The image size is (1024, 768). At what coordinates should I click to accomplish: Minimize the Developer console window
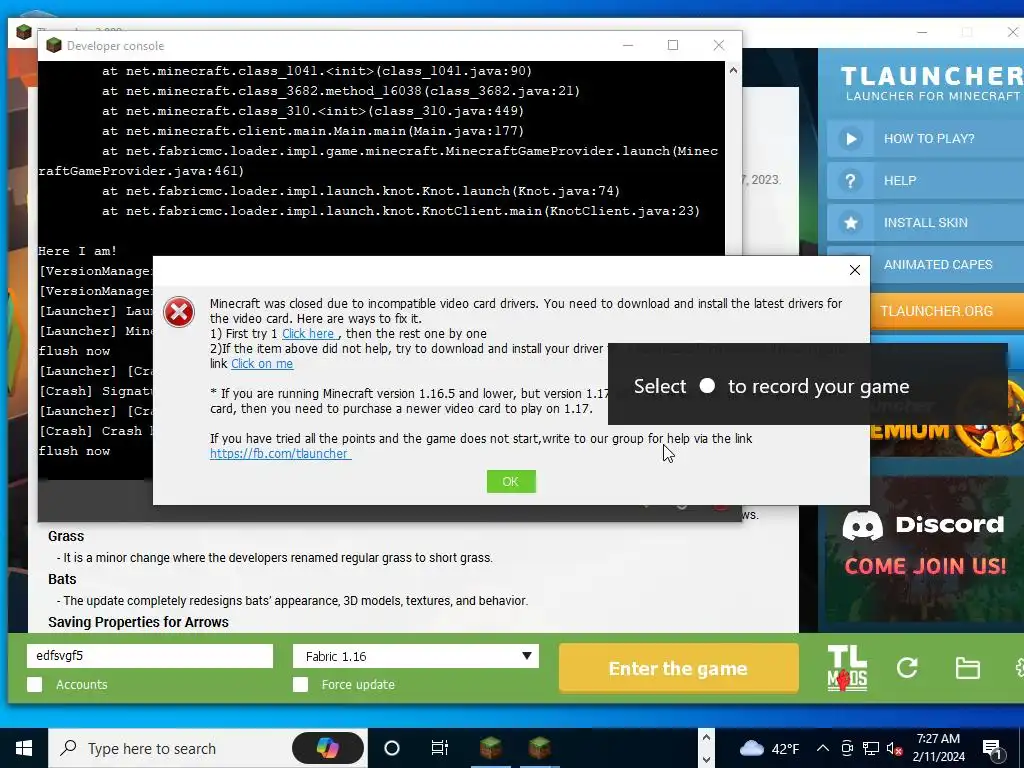[628, 45]
